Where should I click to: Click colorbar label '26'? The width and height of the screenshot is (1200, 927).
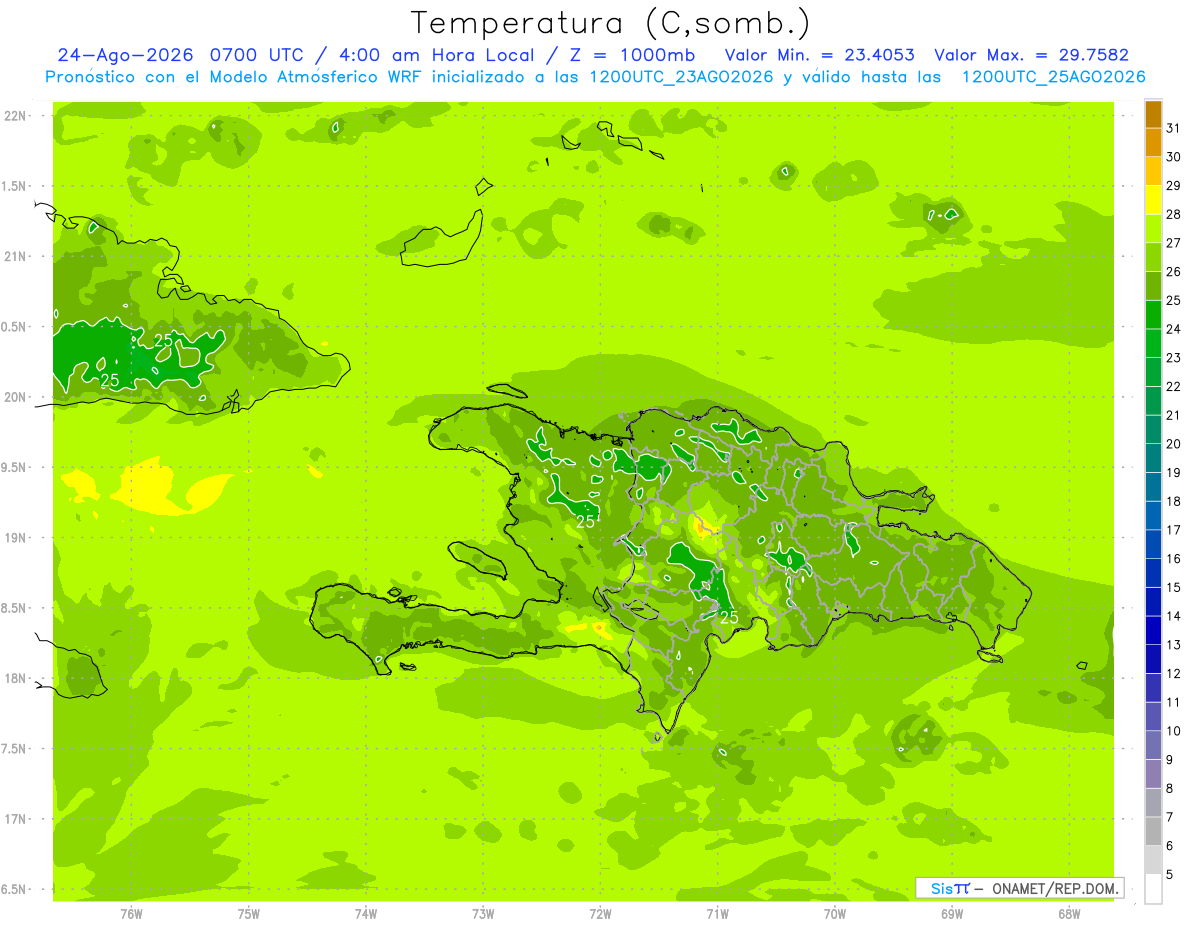(1174, 272)
